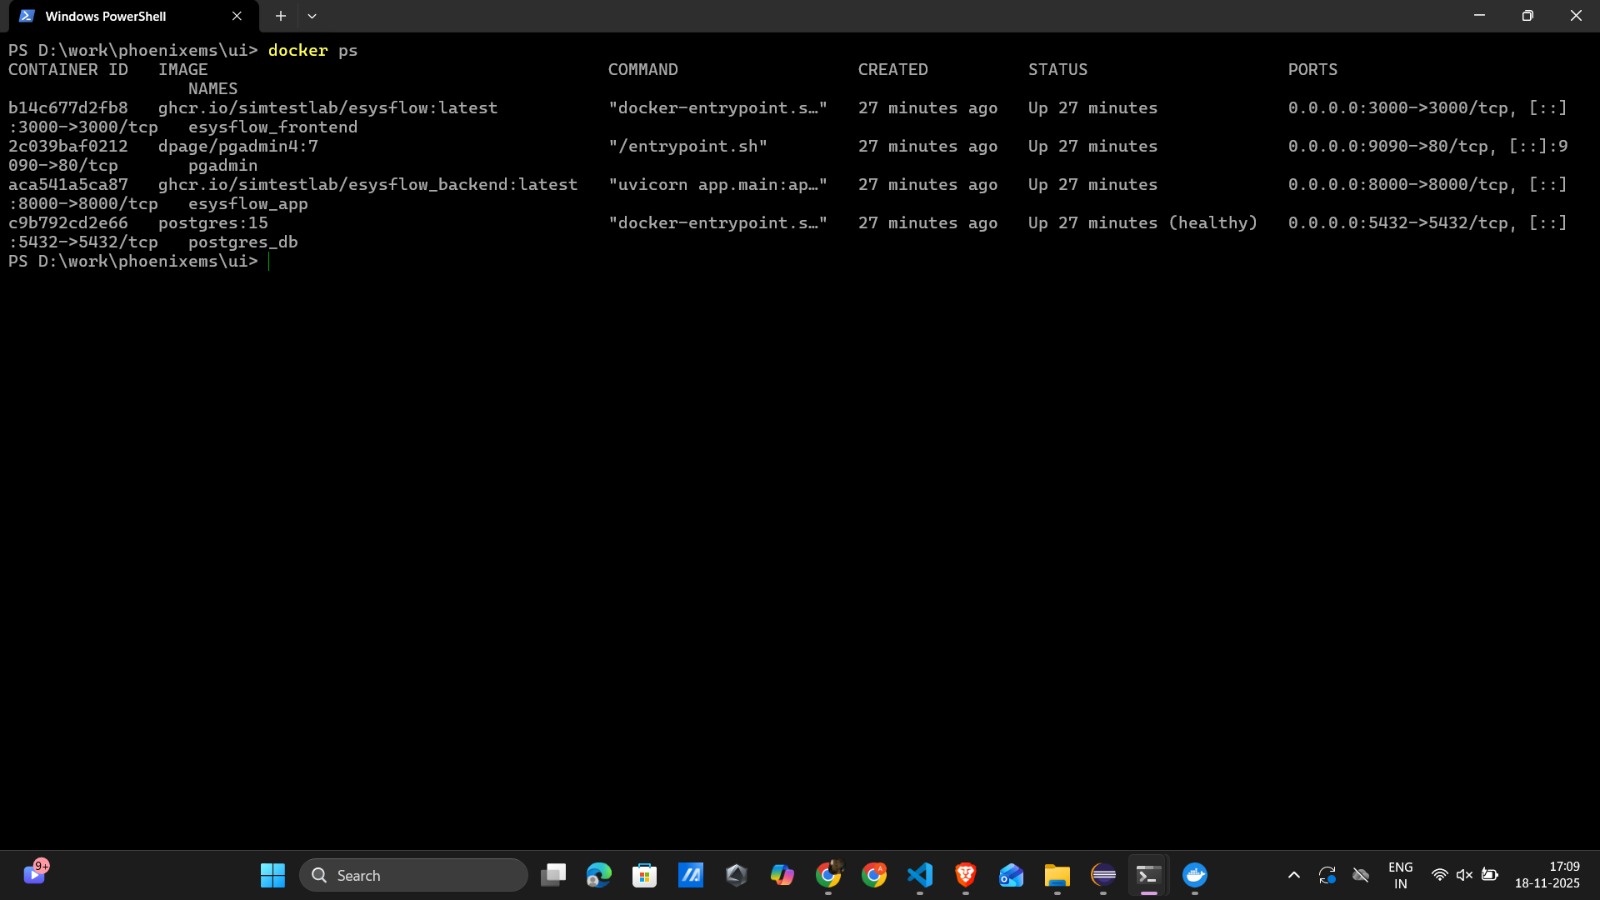Click container ID b14c677d2fb8
Viewport: 1600px width, 900px height.
point(68,108)
